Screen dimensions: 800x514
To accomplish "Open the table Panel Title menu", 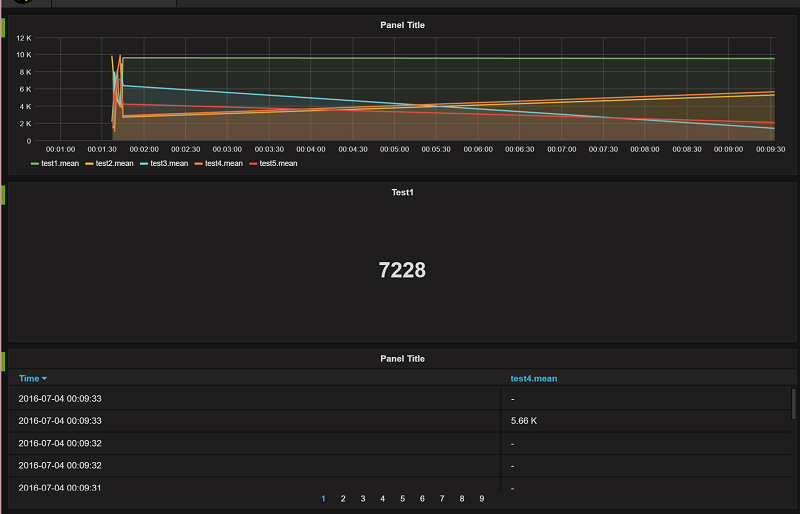I will (x=402, y=359).
